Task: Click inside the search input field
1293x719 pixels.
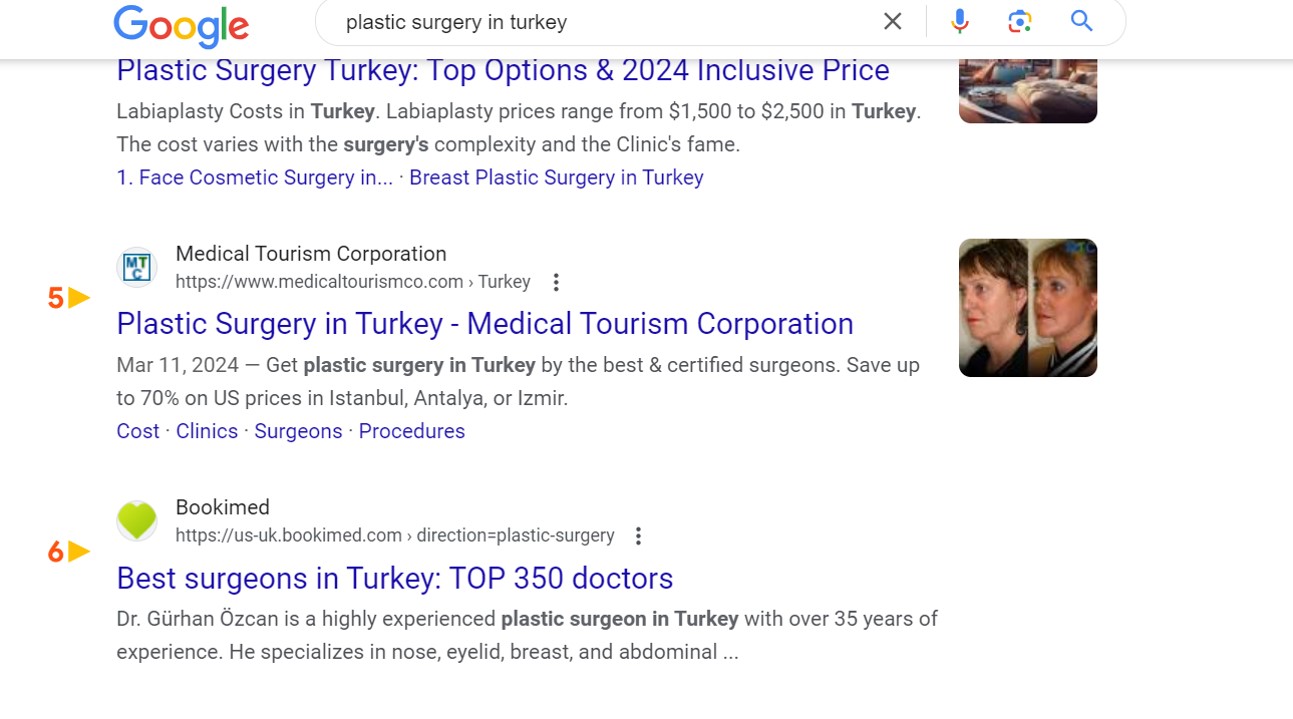Action: tap(560, 21)
